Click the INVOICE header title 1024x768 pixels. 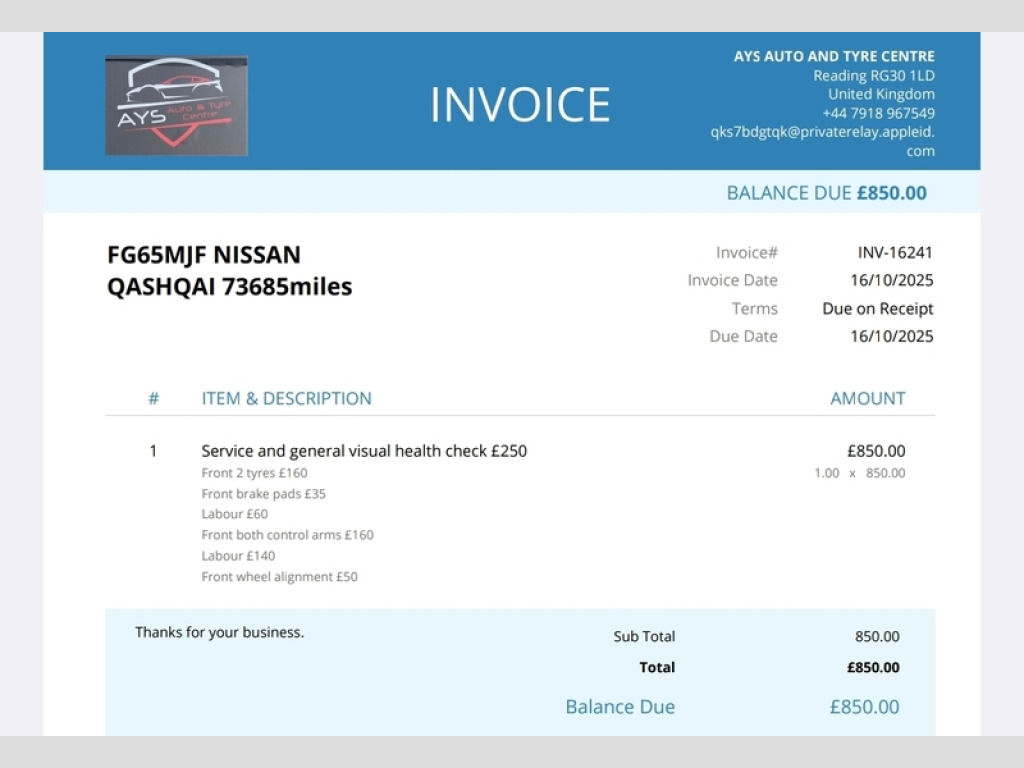coord(519,105)
